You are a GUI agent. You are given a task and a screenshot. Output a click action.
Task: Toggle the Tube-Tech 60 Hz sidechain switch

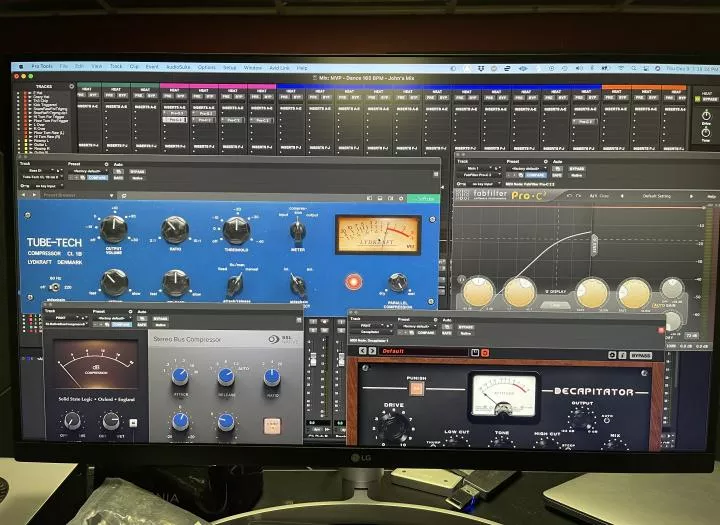click(x=55, y=288)
